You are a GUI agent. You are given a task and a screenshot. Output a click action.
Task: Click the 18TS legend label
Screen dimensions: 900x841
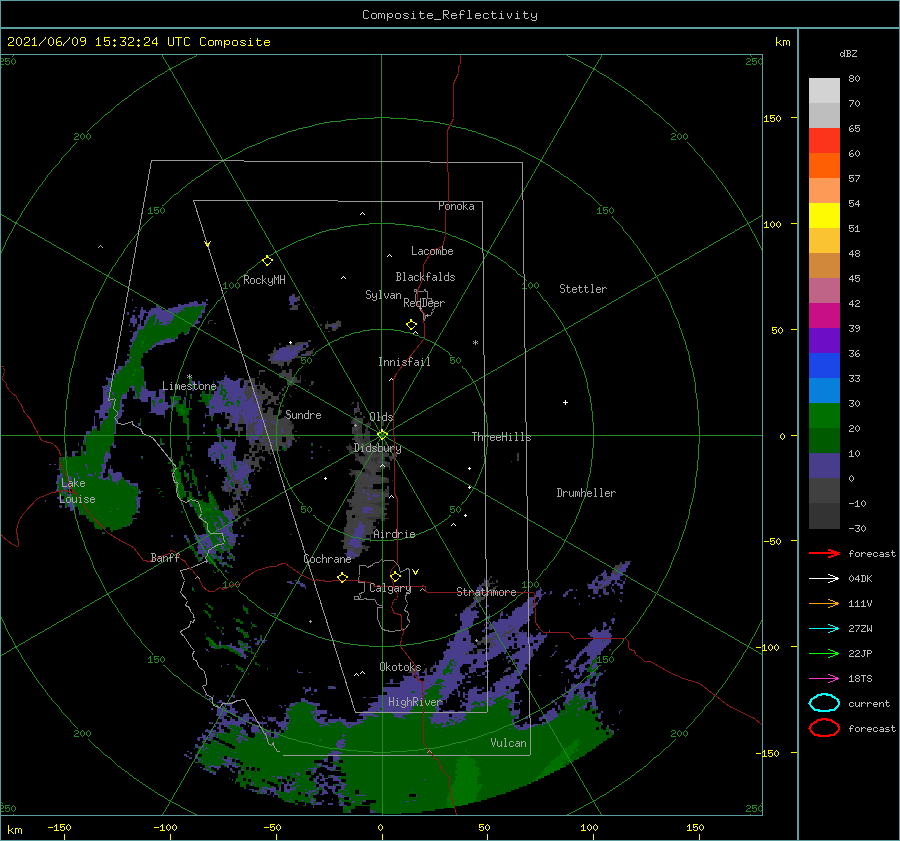(x=860, y=679)
